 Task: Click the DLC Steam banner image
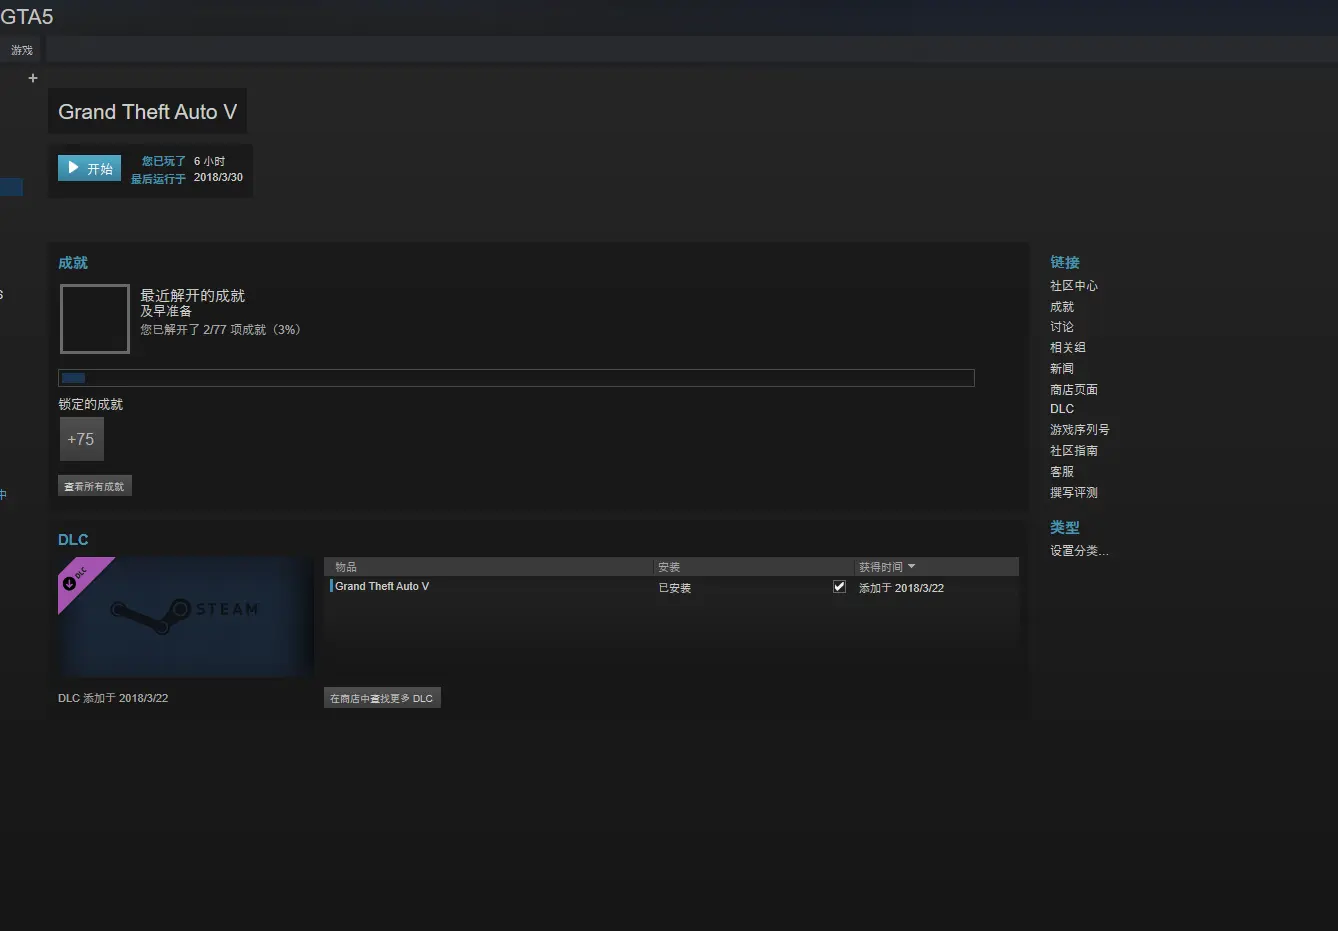(186, 617)
